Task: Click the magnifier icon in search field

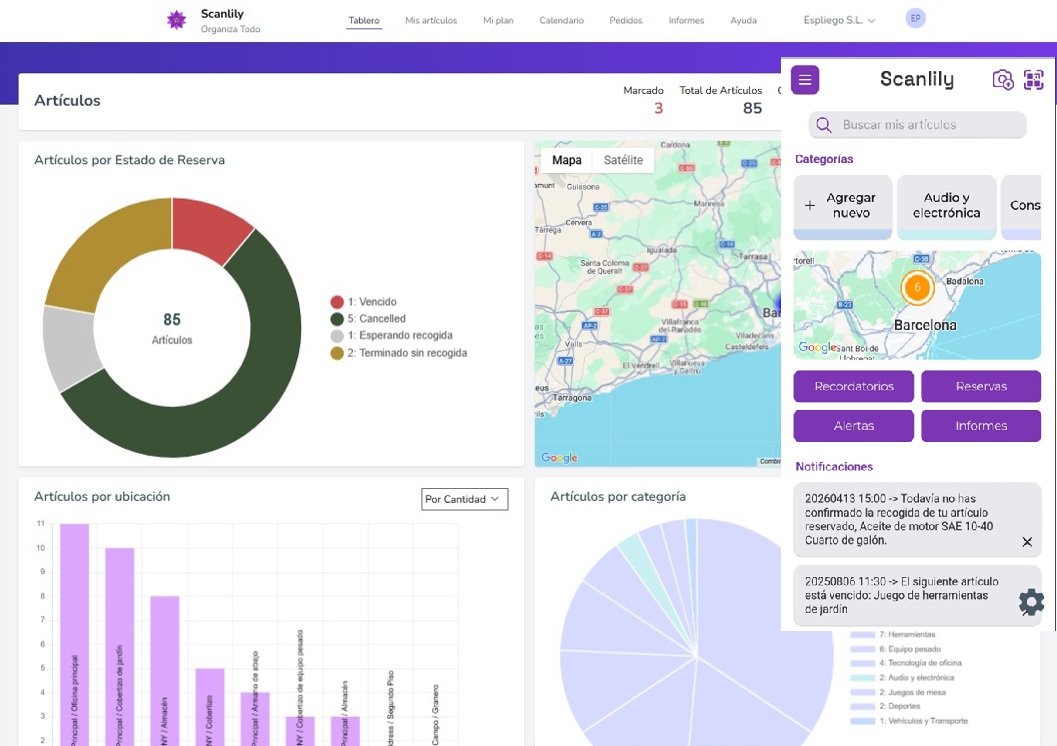Action: [823, 125]
